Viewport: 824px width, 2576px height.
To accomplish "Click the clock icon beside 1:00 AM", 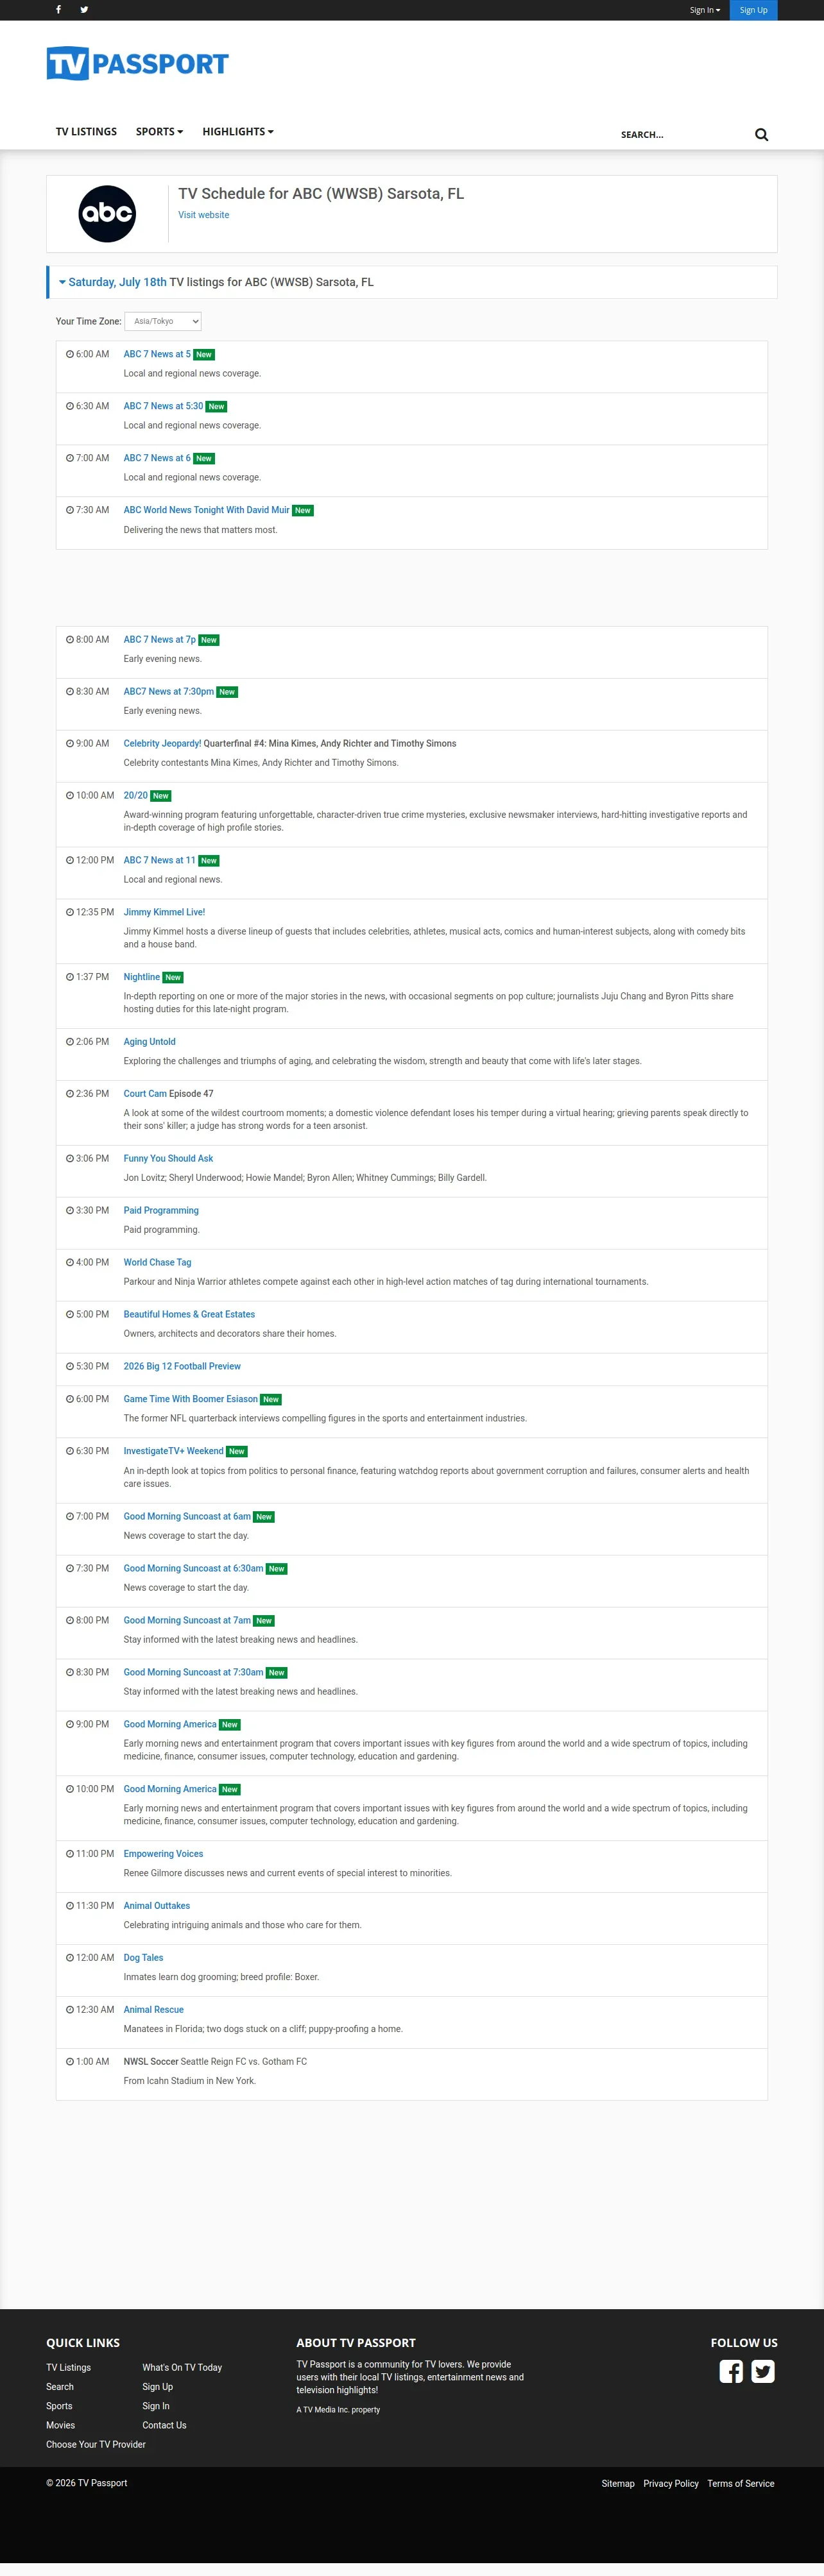I will click(x=70, y=2062).
